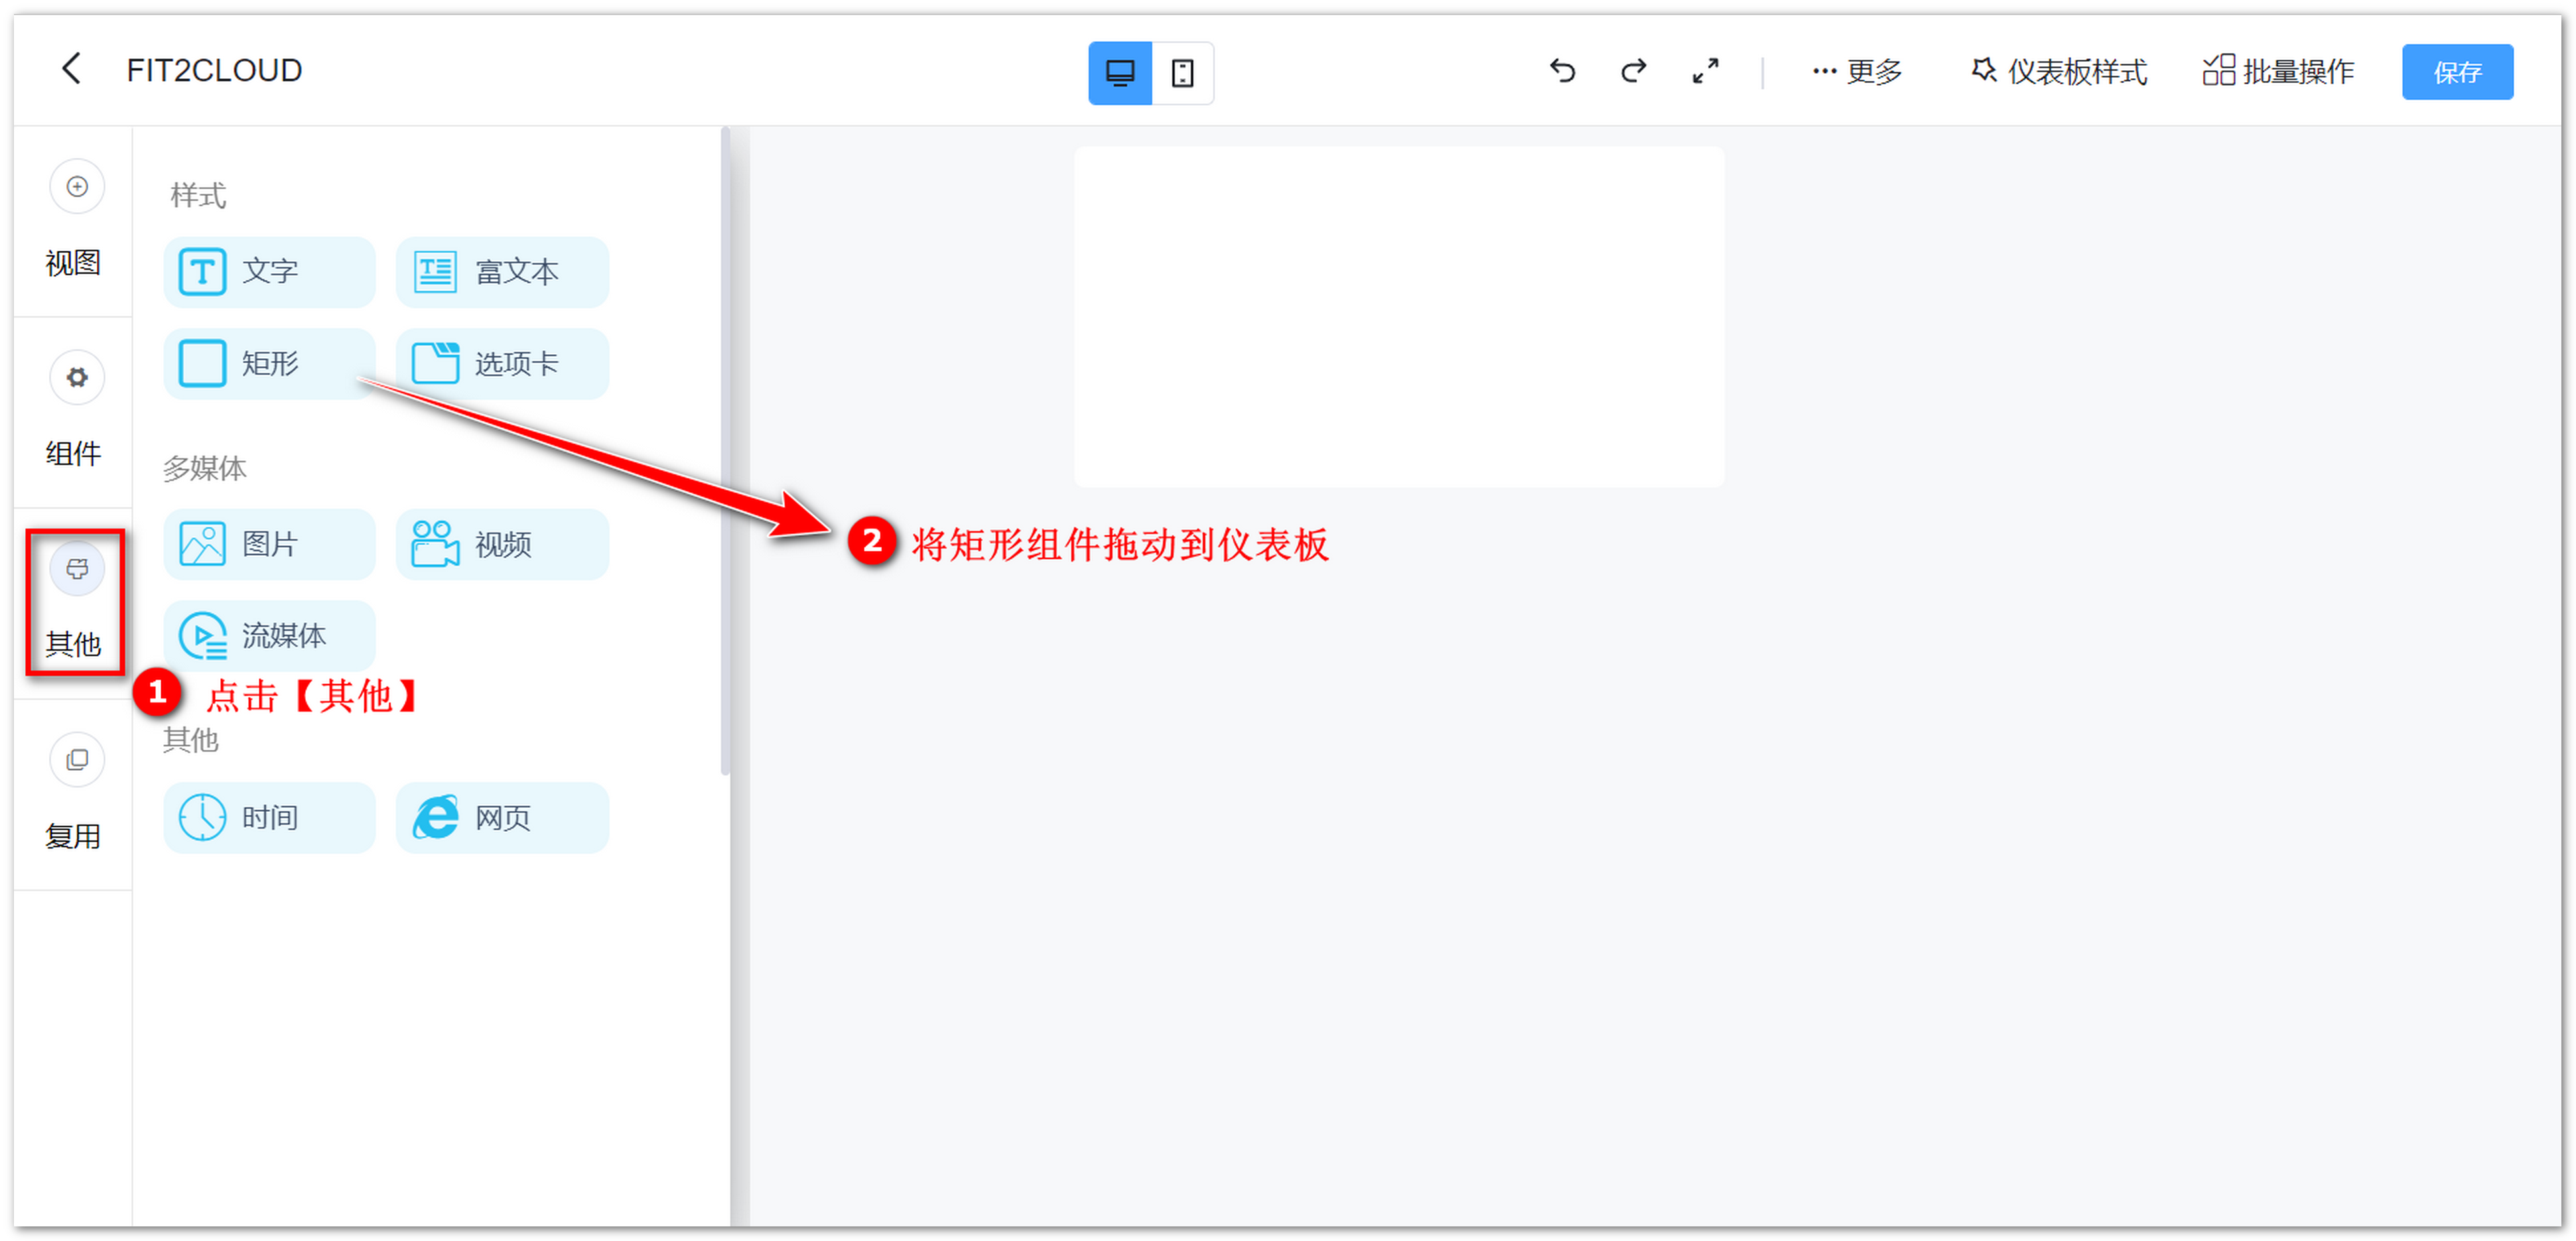This screenshot has width=2576, height=1241.
Task: Switch to mobile layout view
Action: tap(1183, 72)
